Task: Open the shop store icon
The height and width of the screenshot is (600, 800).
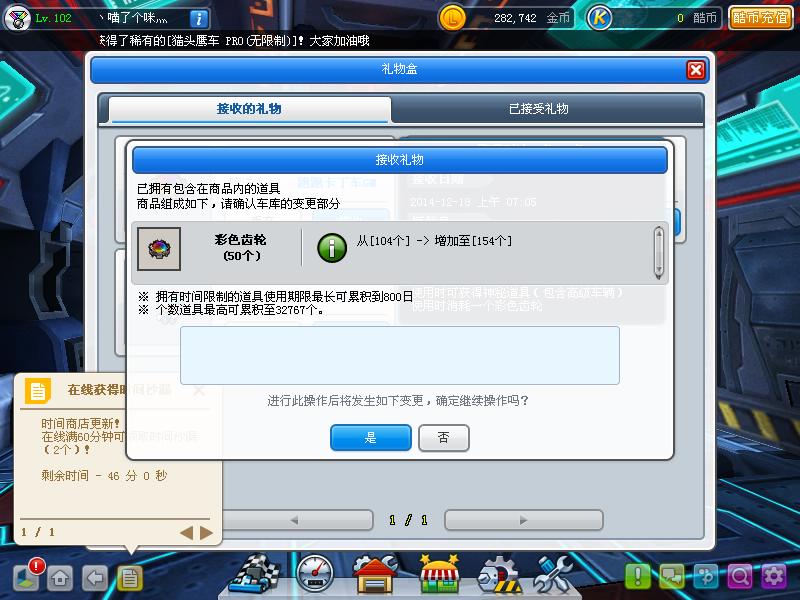Action: pos(439,574)
